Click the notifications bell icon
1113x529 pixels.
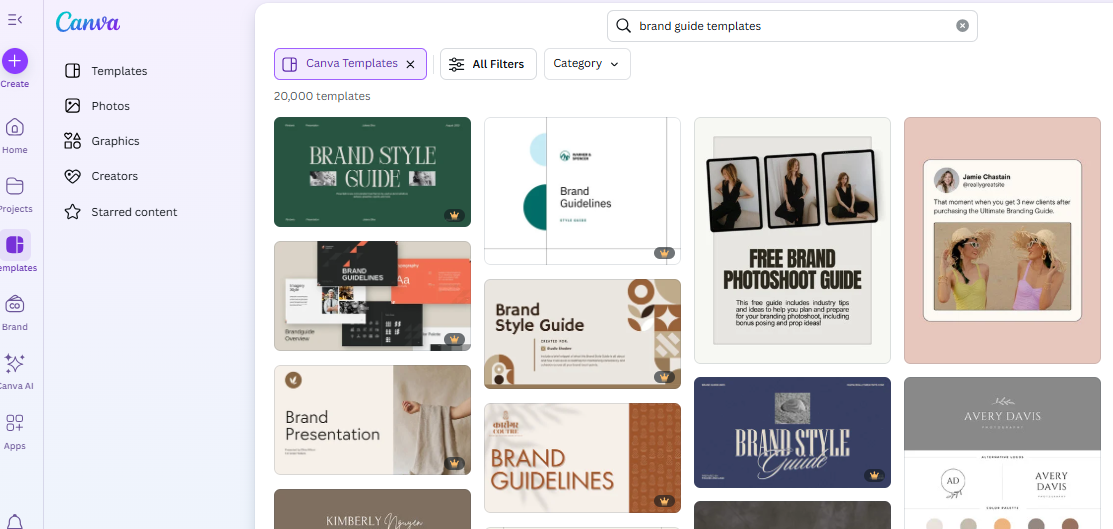[x=15, y=521]
